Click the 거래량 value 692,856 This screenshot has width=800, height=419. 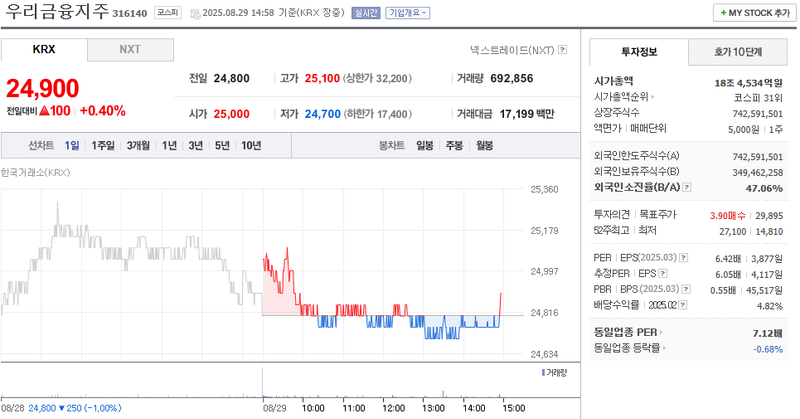coord(512,79)
